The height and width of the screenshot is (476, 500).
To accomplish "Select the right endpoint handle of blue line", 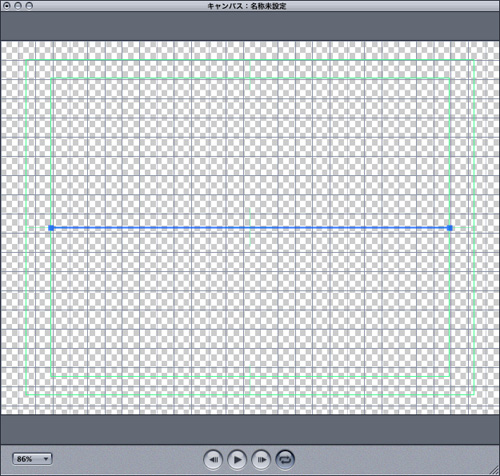I will click(450, 228).
